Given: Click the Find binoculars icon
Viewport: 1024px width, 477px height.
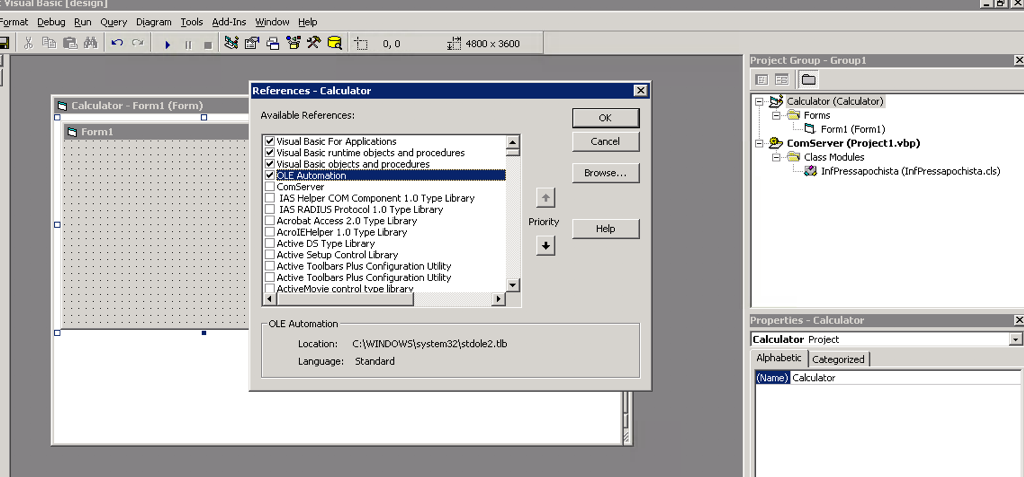Looking at the screenshot, I should pos(91,43).
